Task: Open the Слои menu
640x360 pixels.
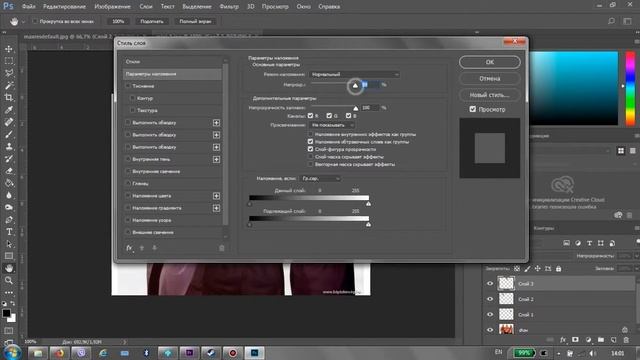Action: click(146, 7)
